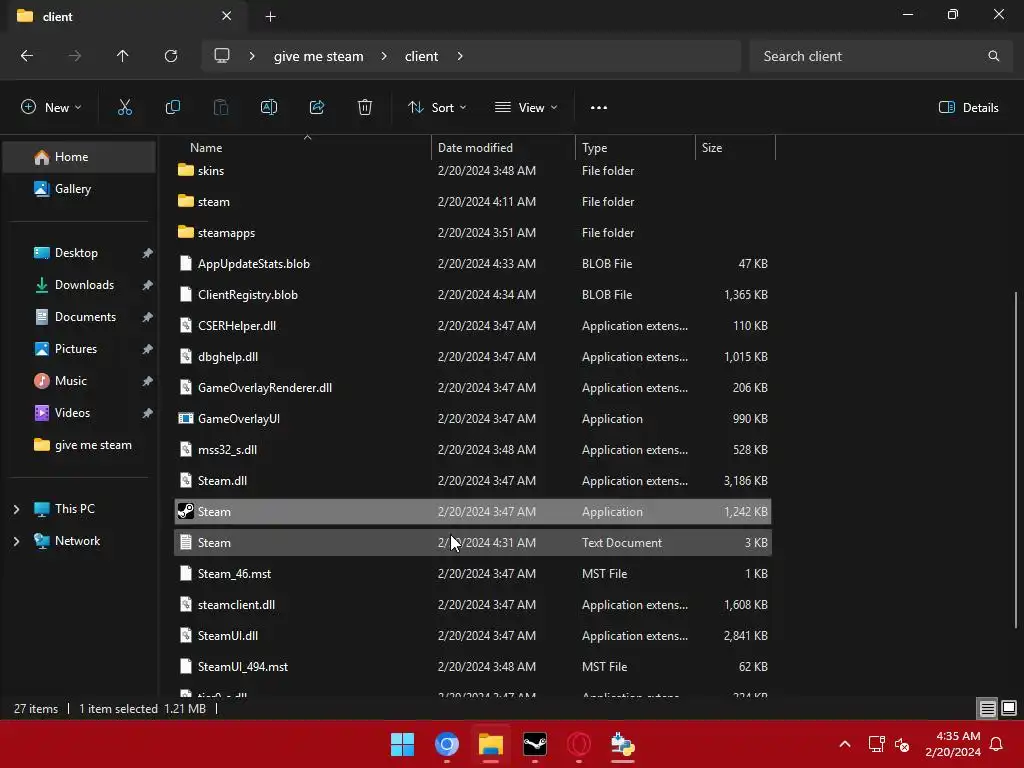The width and height of the screenshot is (1024, 768).
Task: Select the Steam application icon
Action: (x=185, y=511)
